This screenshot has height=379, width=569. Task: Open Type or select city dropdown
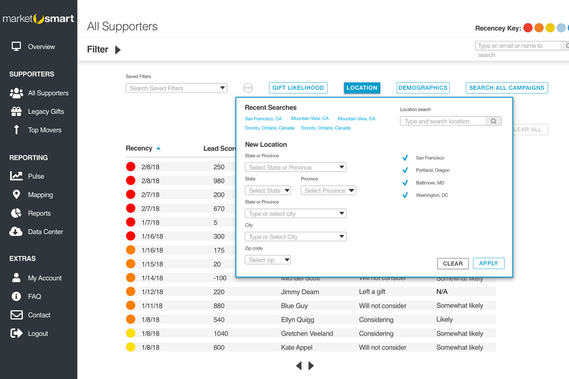pyautogui.click(x=295, y=213)
